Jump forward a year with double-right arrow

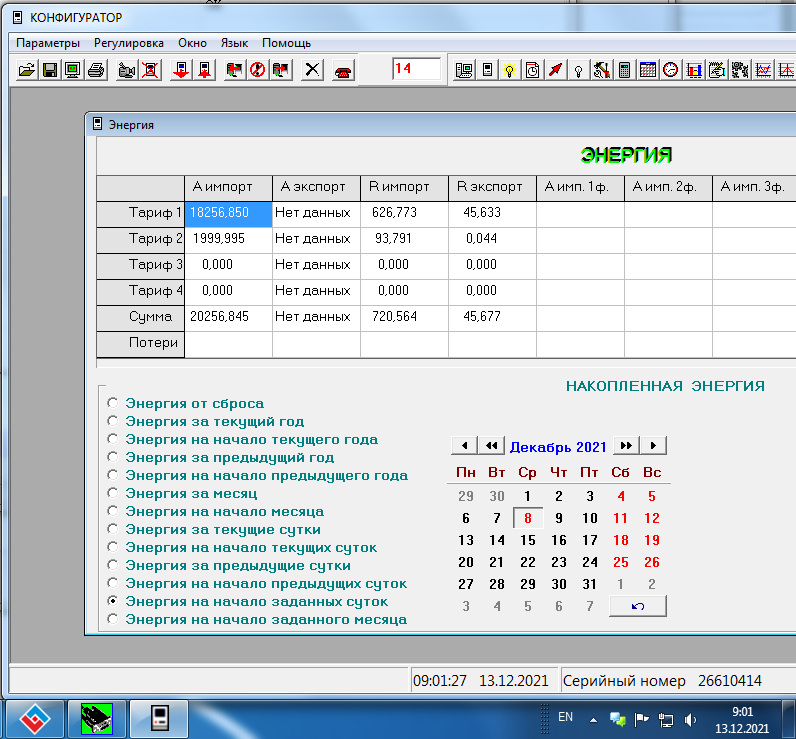[x=626, y=446]
